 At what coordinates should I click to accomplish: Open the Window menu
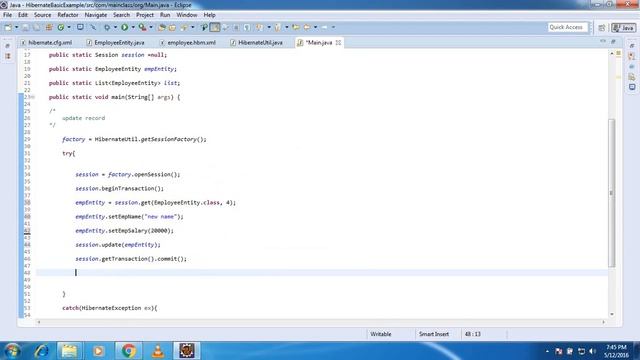click(x=187, y=15)
